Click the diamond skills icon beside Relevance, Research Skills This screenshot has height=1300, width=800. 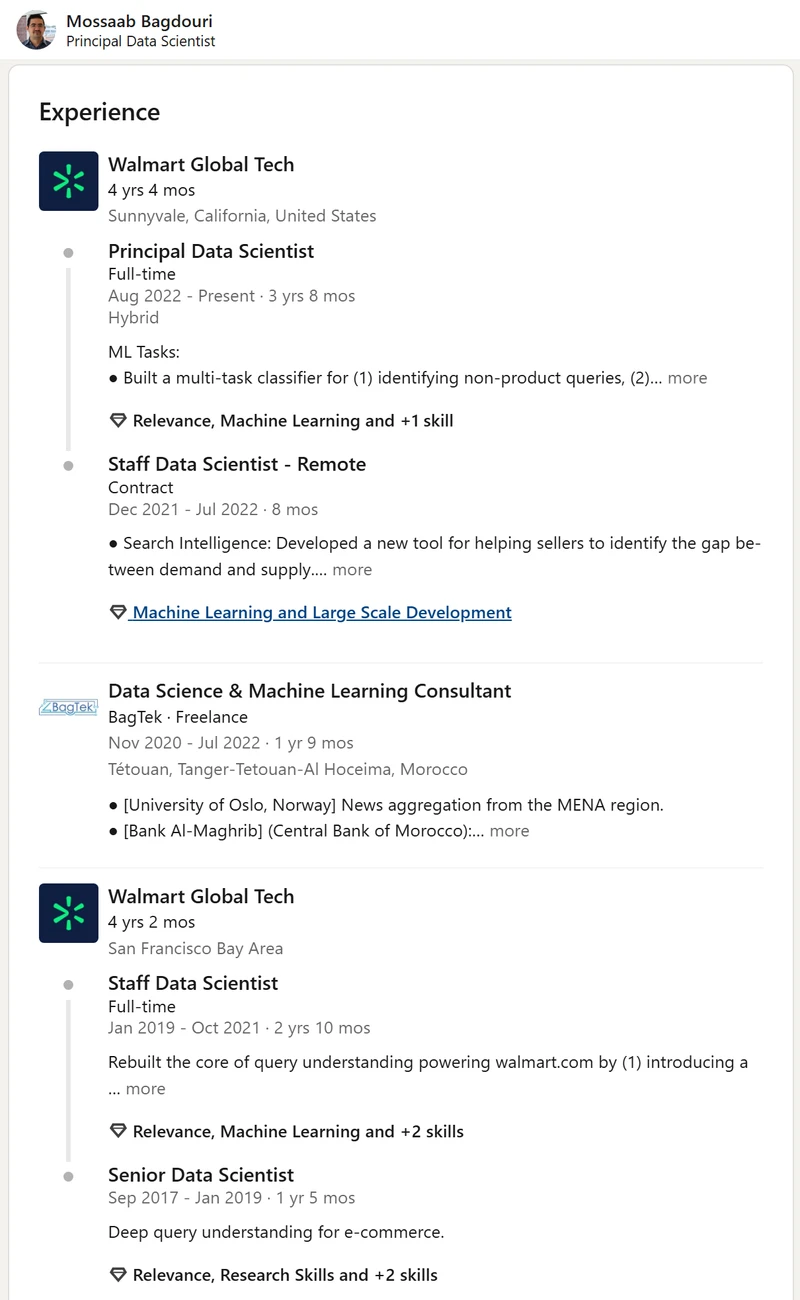(118, 1275)
